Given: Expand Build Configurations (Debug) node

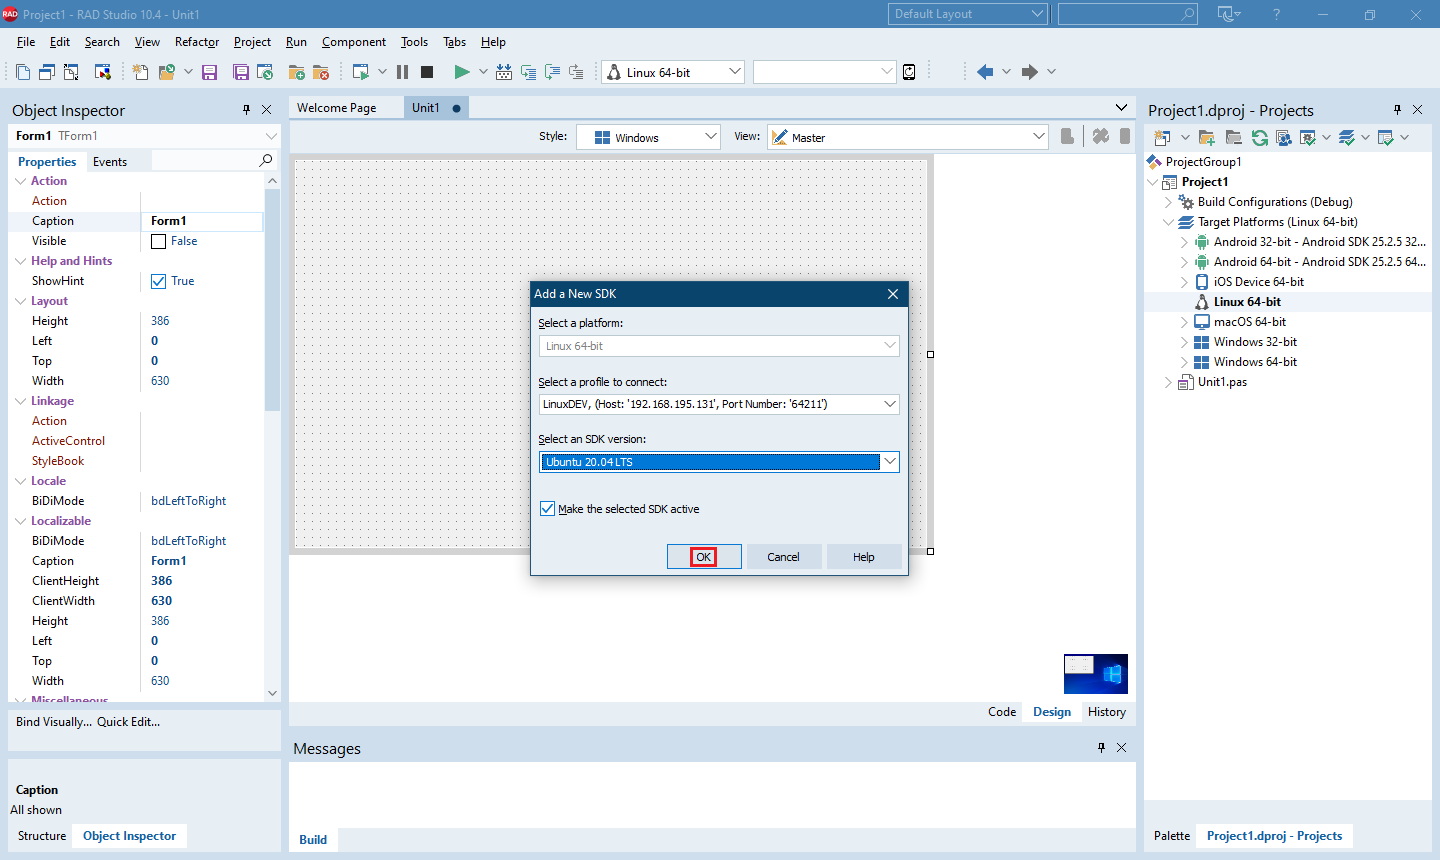Looking at the screenshot, I should pos(1168,202).
